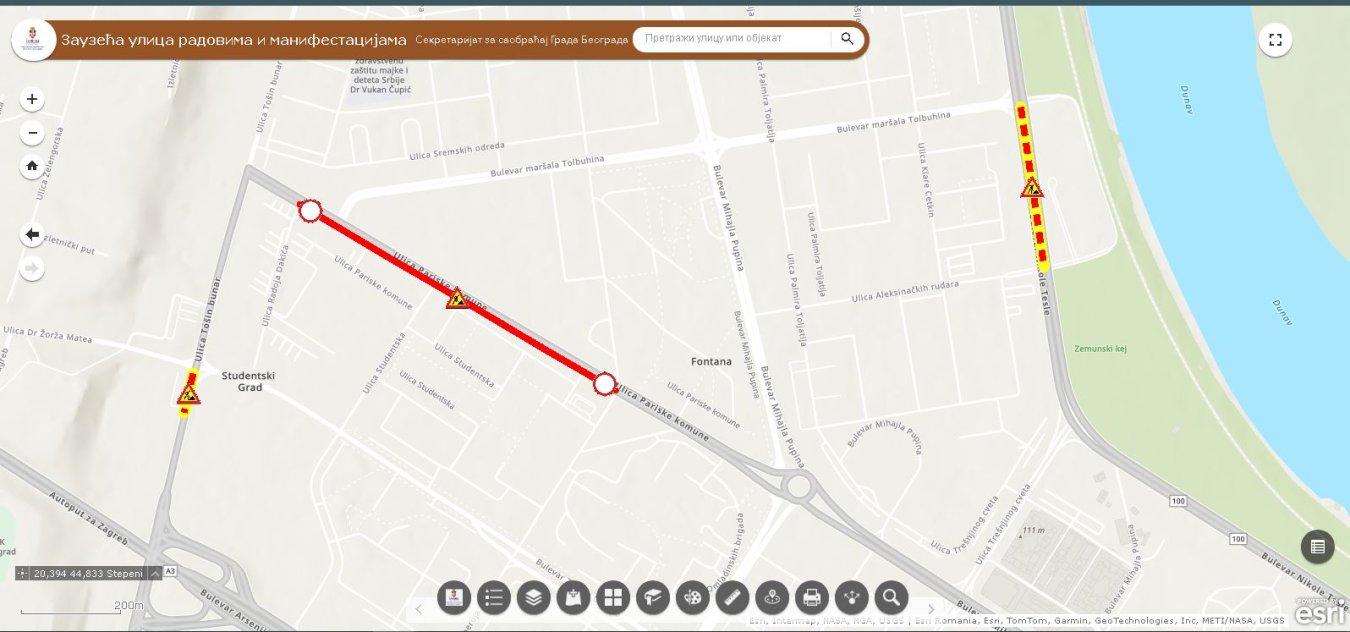
Task: Open the Layer list widget
Action: [x=534, y=598]
